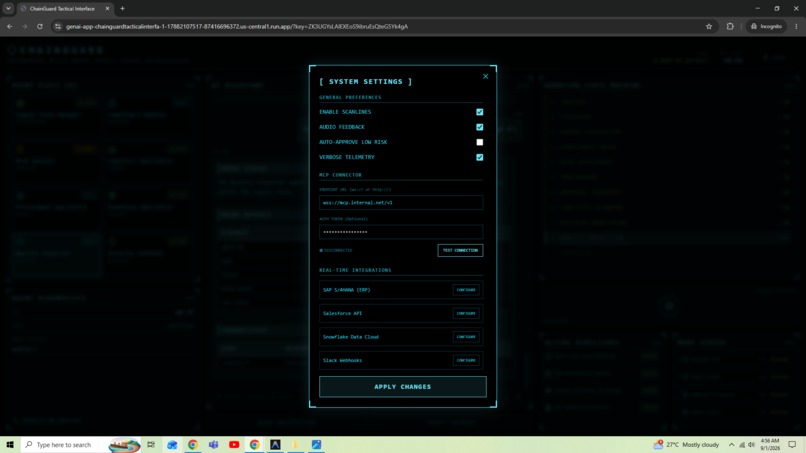Open network settings from system tray
The width and height of the screenshot is (806, 453).
(x=742, y=445)
